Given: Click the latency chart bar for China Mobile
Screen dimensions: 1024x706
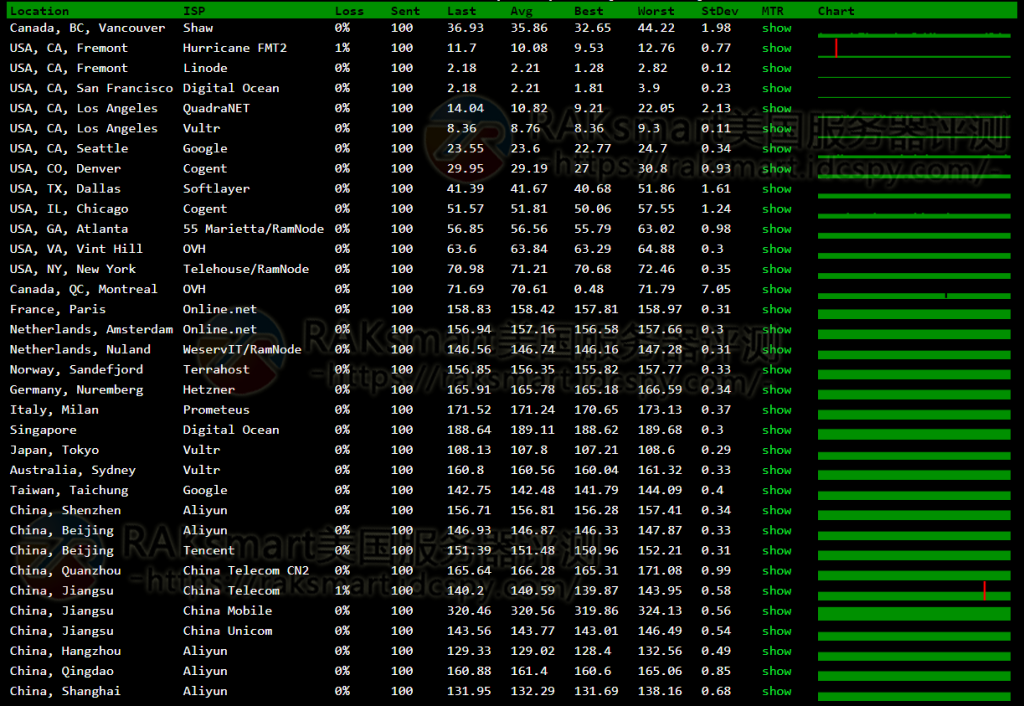Looking at the screenshot, I should [914, 614].
